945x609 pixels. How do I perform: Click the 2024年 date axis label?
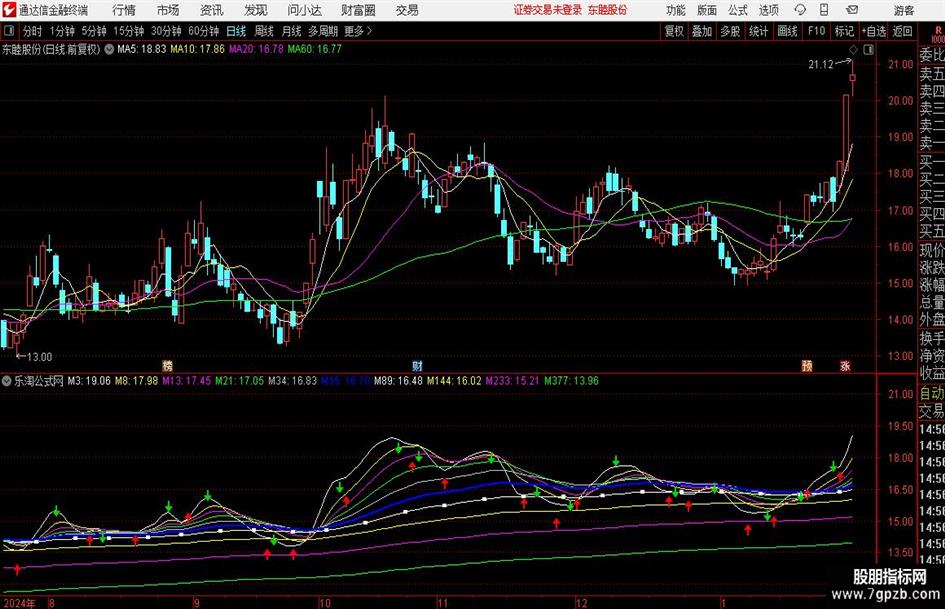(x=19, y=602)
